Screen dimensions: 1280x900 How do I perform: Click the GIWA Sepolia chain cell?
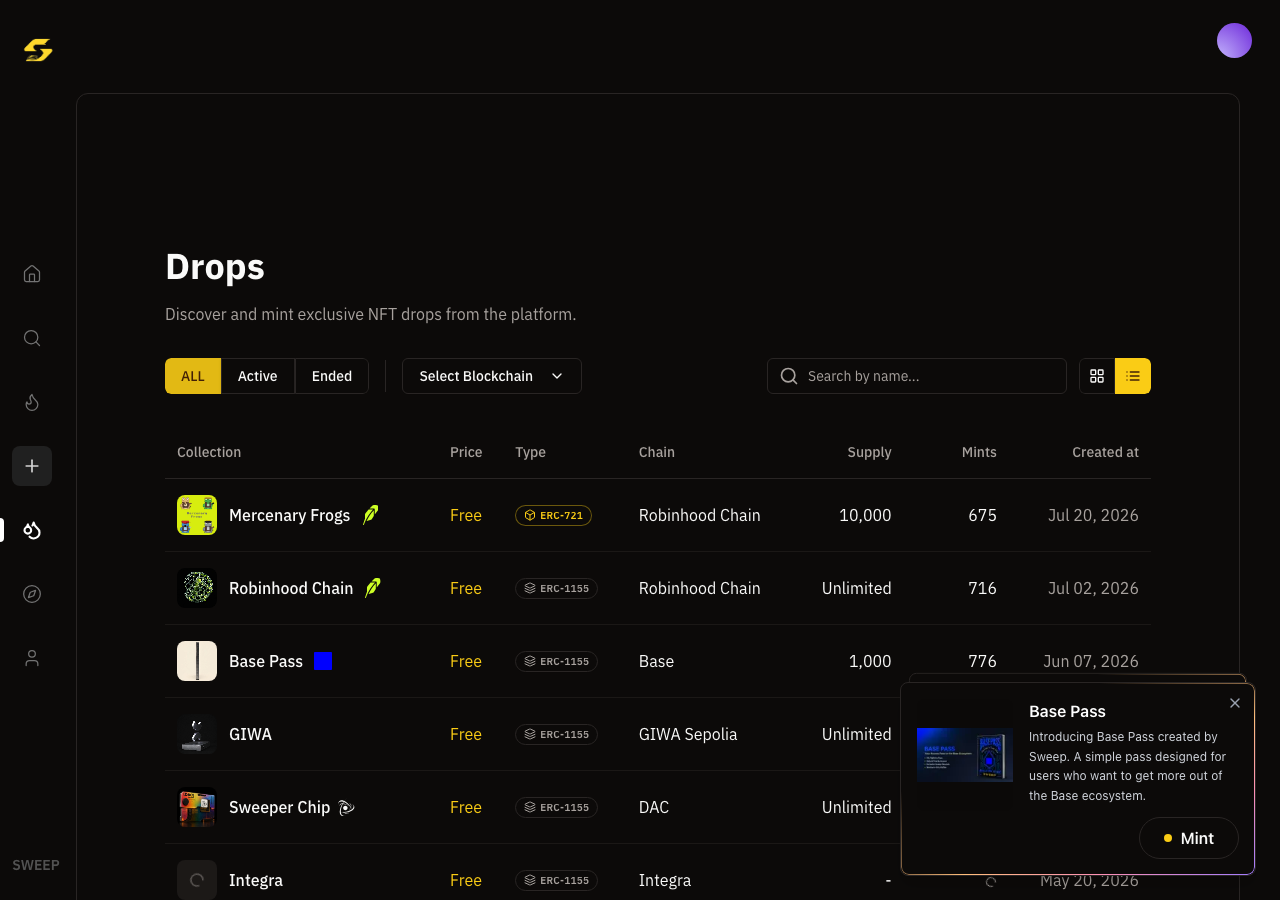pos(688,734)
